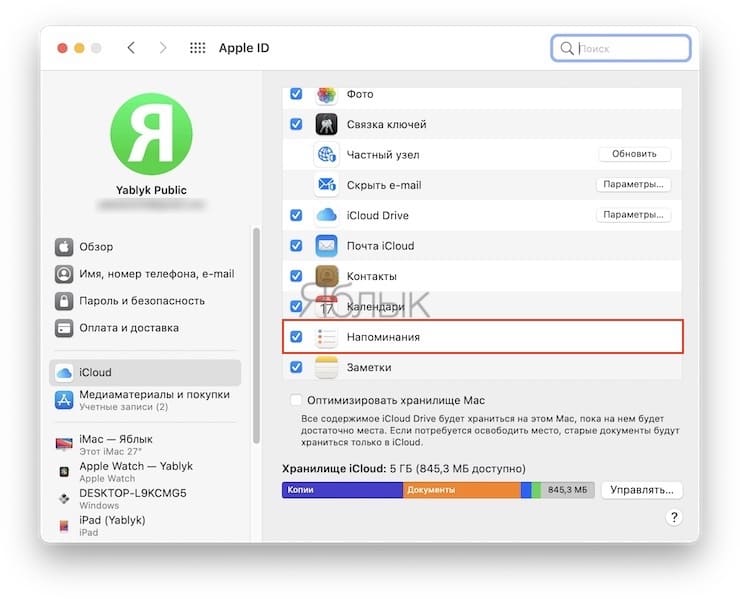Click the Apple logo icon beside Обзор
The width and height of the screenshot is (740, 599).
pos(64,247)
